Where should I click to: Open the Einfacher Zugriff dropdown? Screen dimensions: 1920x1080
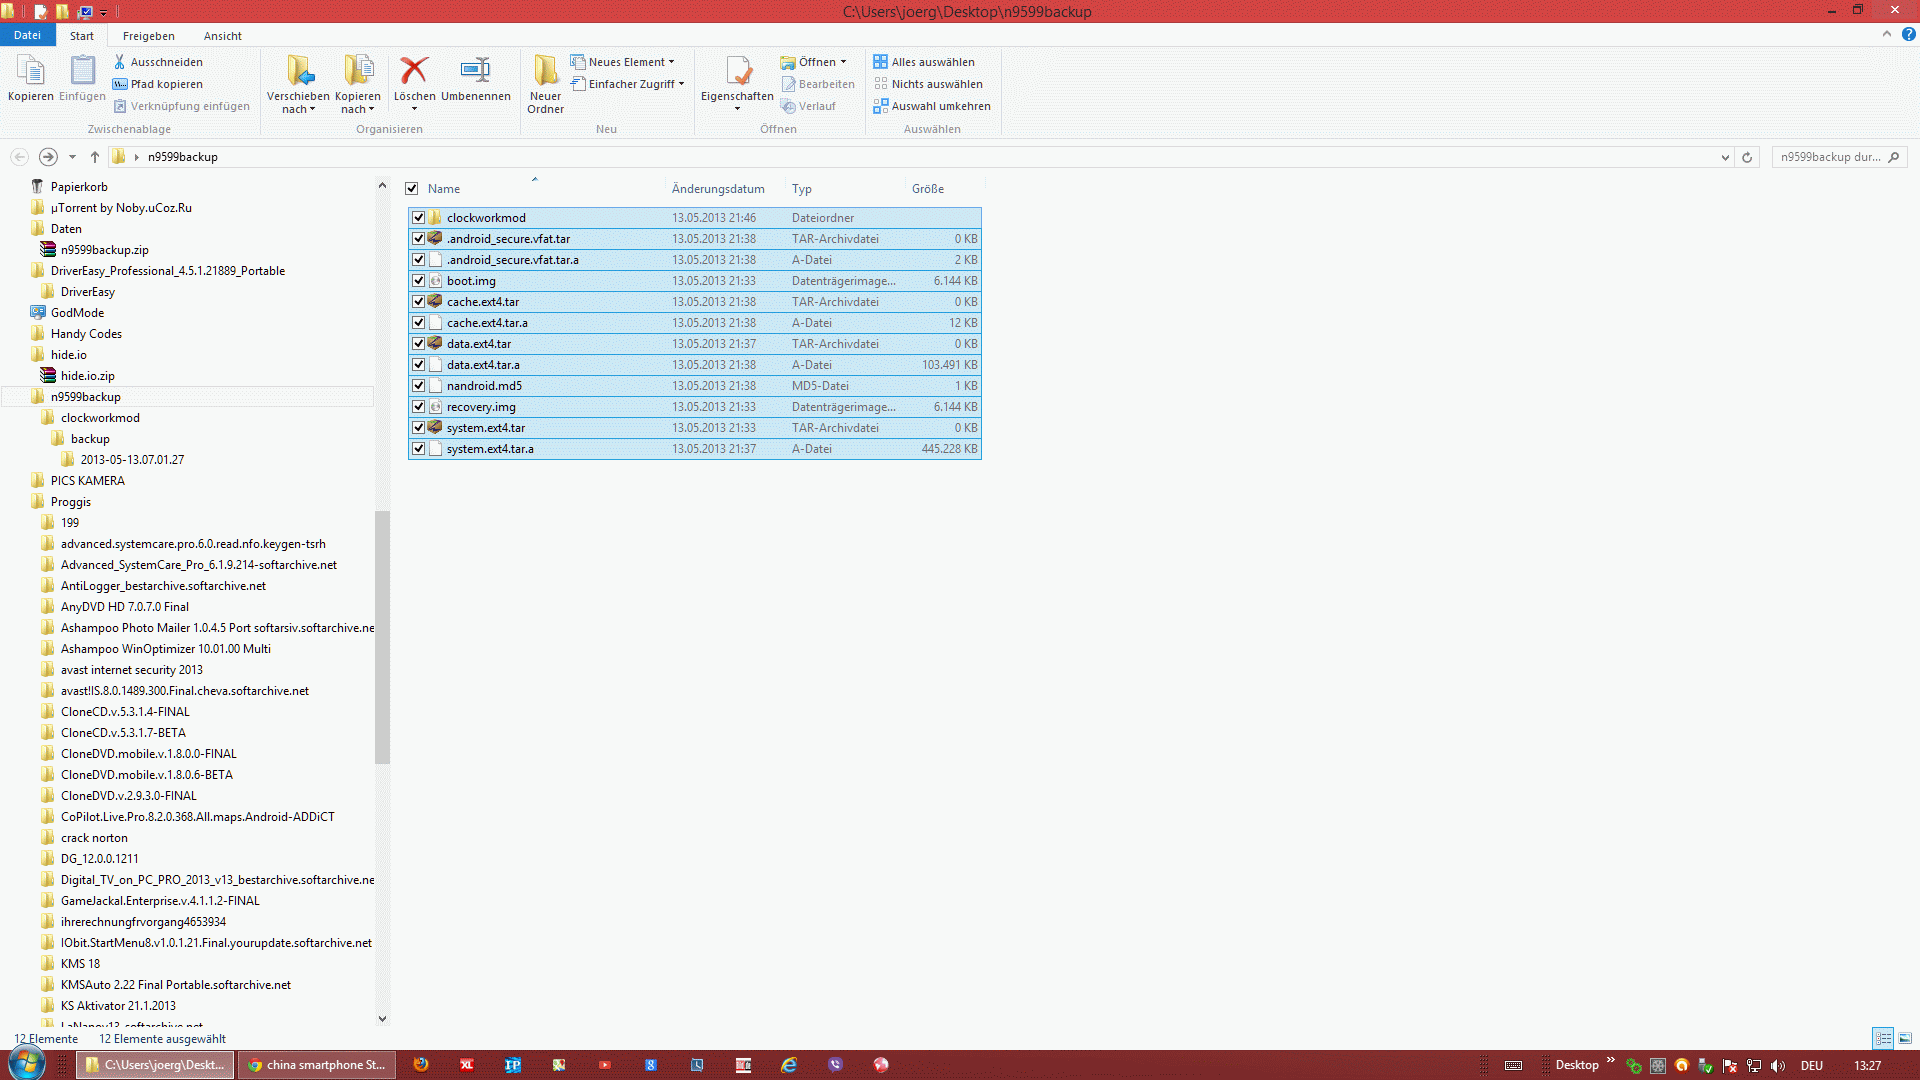pyautogui.click(x=628, y=84)
